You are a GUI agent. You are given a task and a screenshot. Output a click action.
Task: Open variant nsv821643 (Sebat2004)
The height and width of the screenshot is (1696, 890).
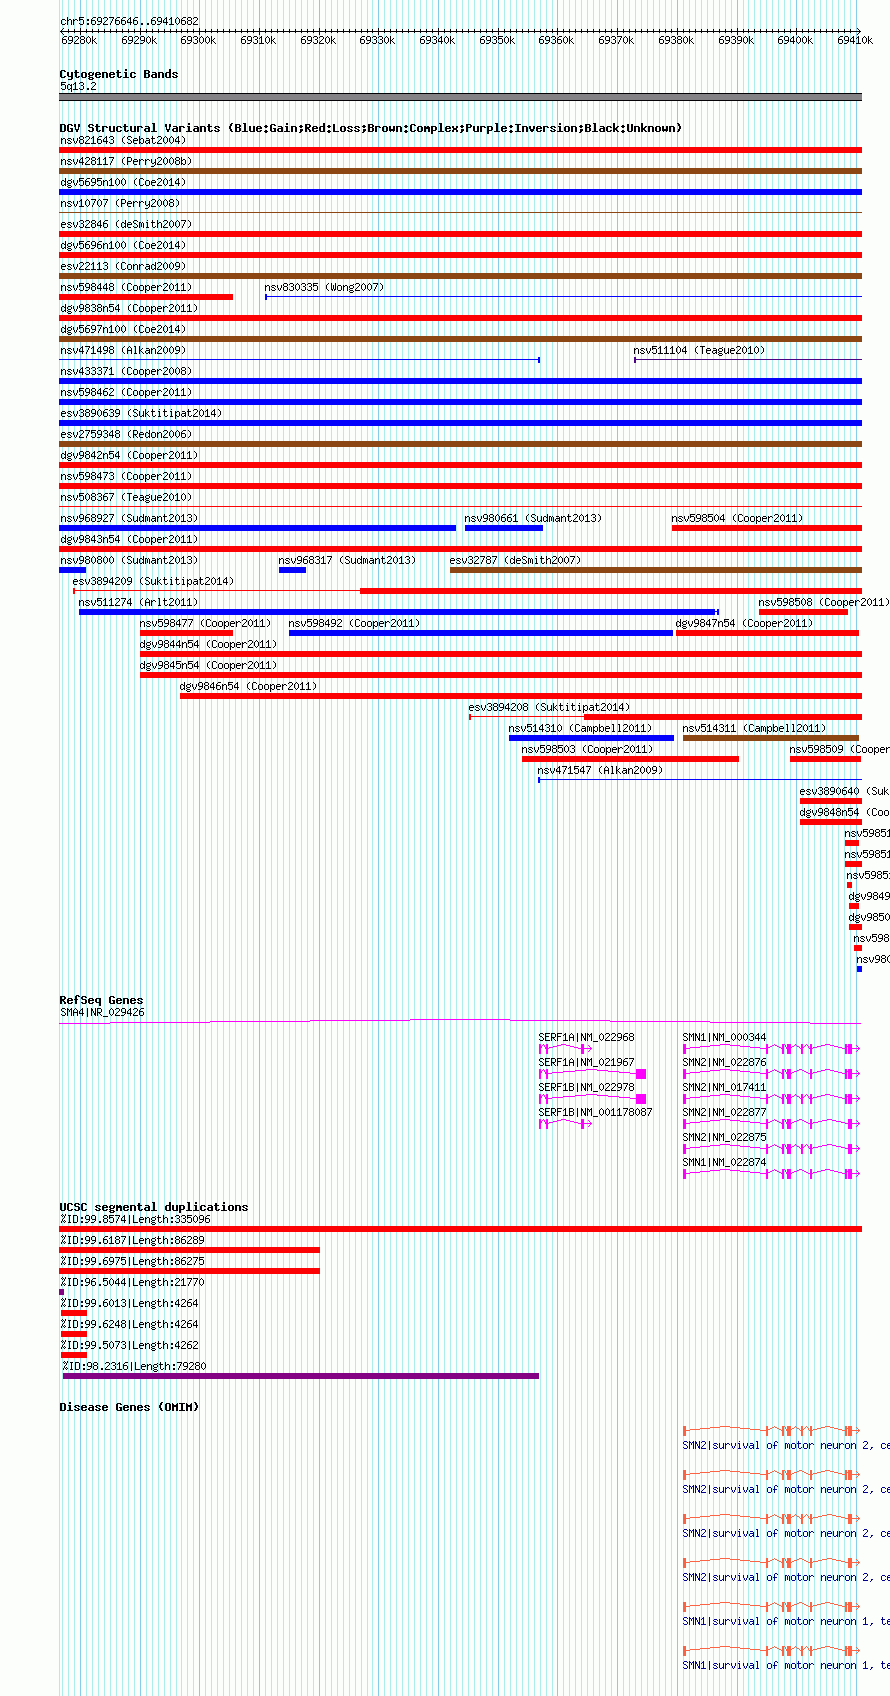tap(123, 140)
